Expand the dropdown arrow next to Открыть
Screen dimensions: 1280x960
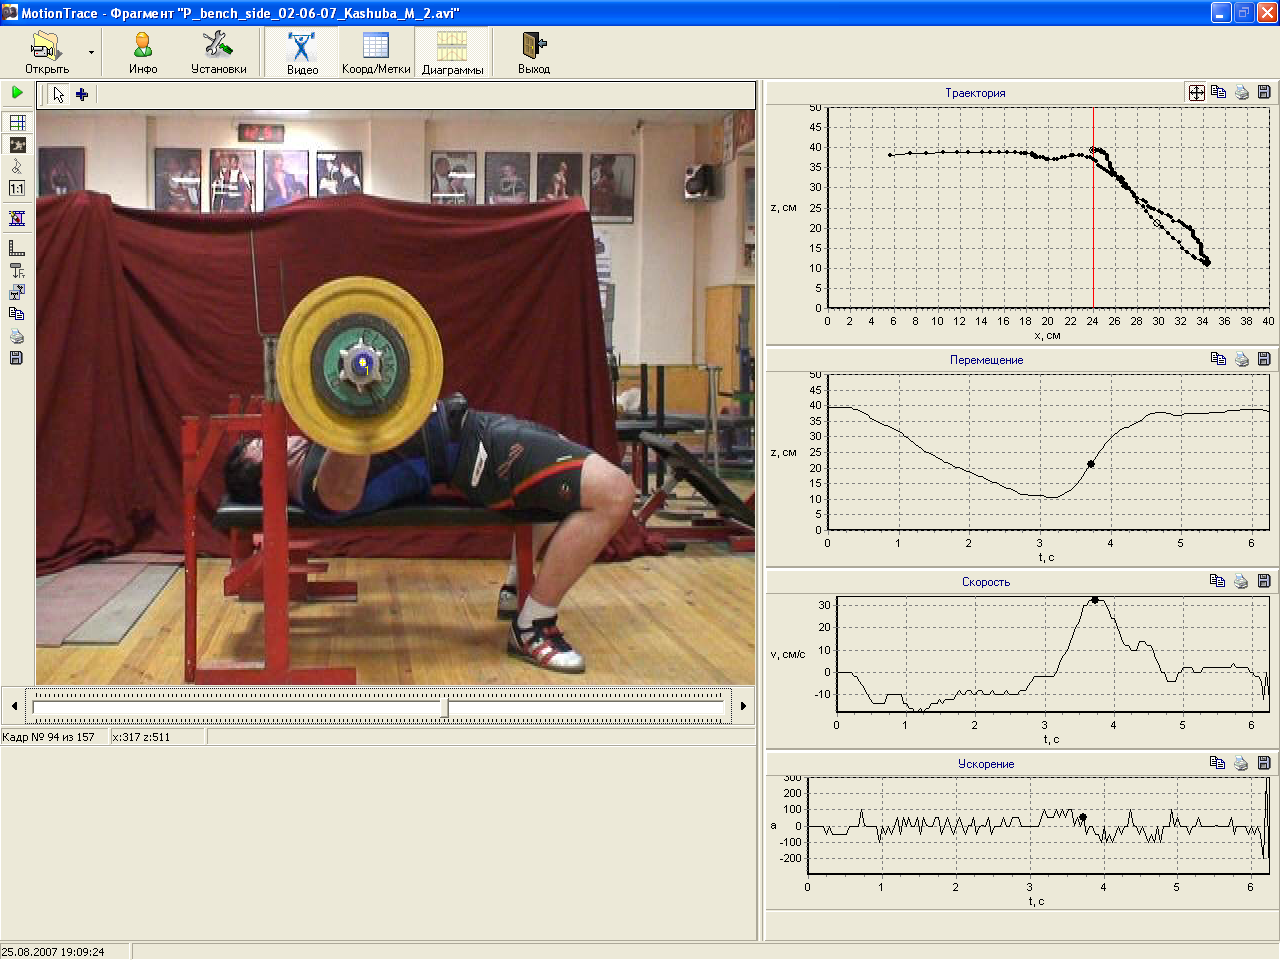click(x=91, y=52)
